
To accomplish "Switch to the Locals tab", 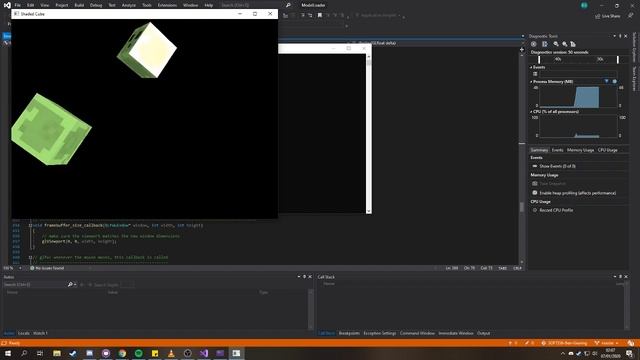I will [x=24, y=333].
